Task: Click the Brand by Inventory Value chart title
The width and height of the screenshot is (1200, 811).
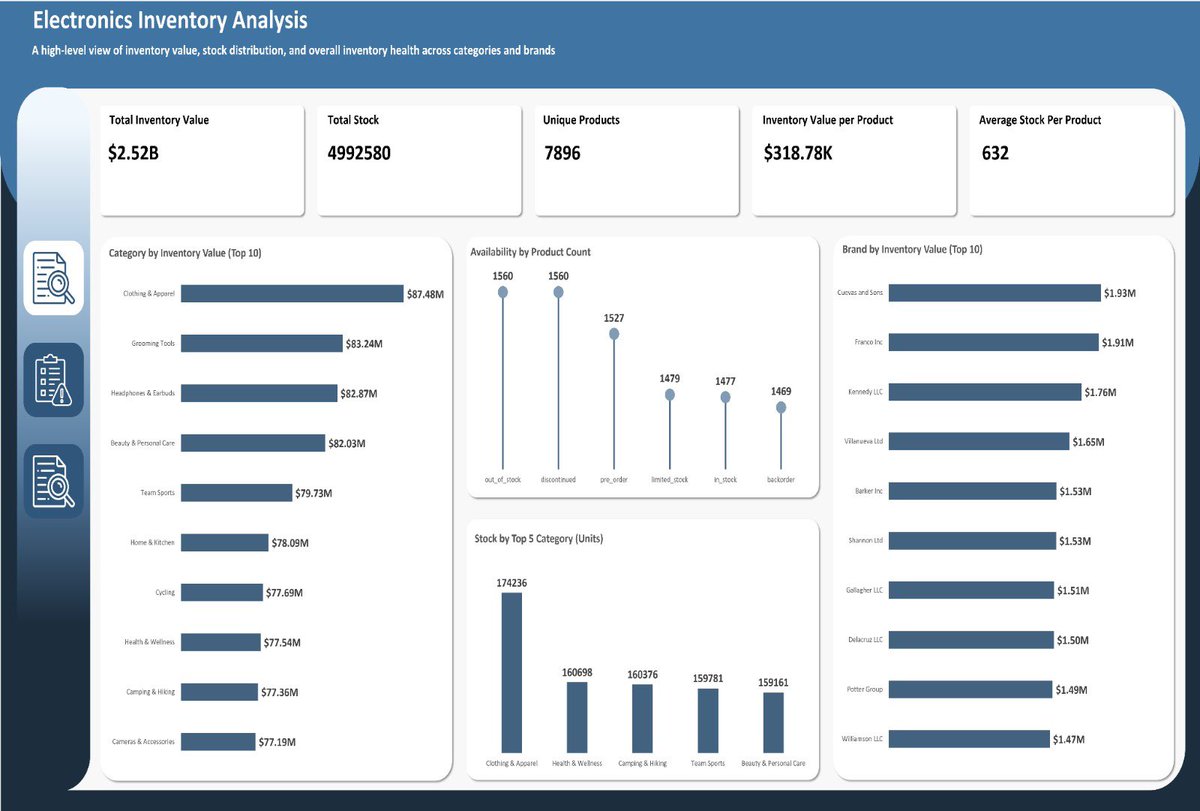Action: pyautogui.click(x=912, y=249)
